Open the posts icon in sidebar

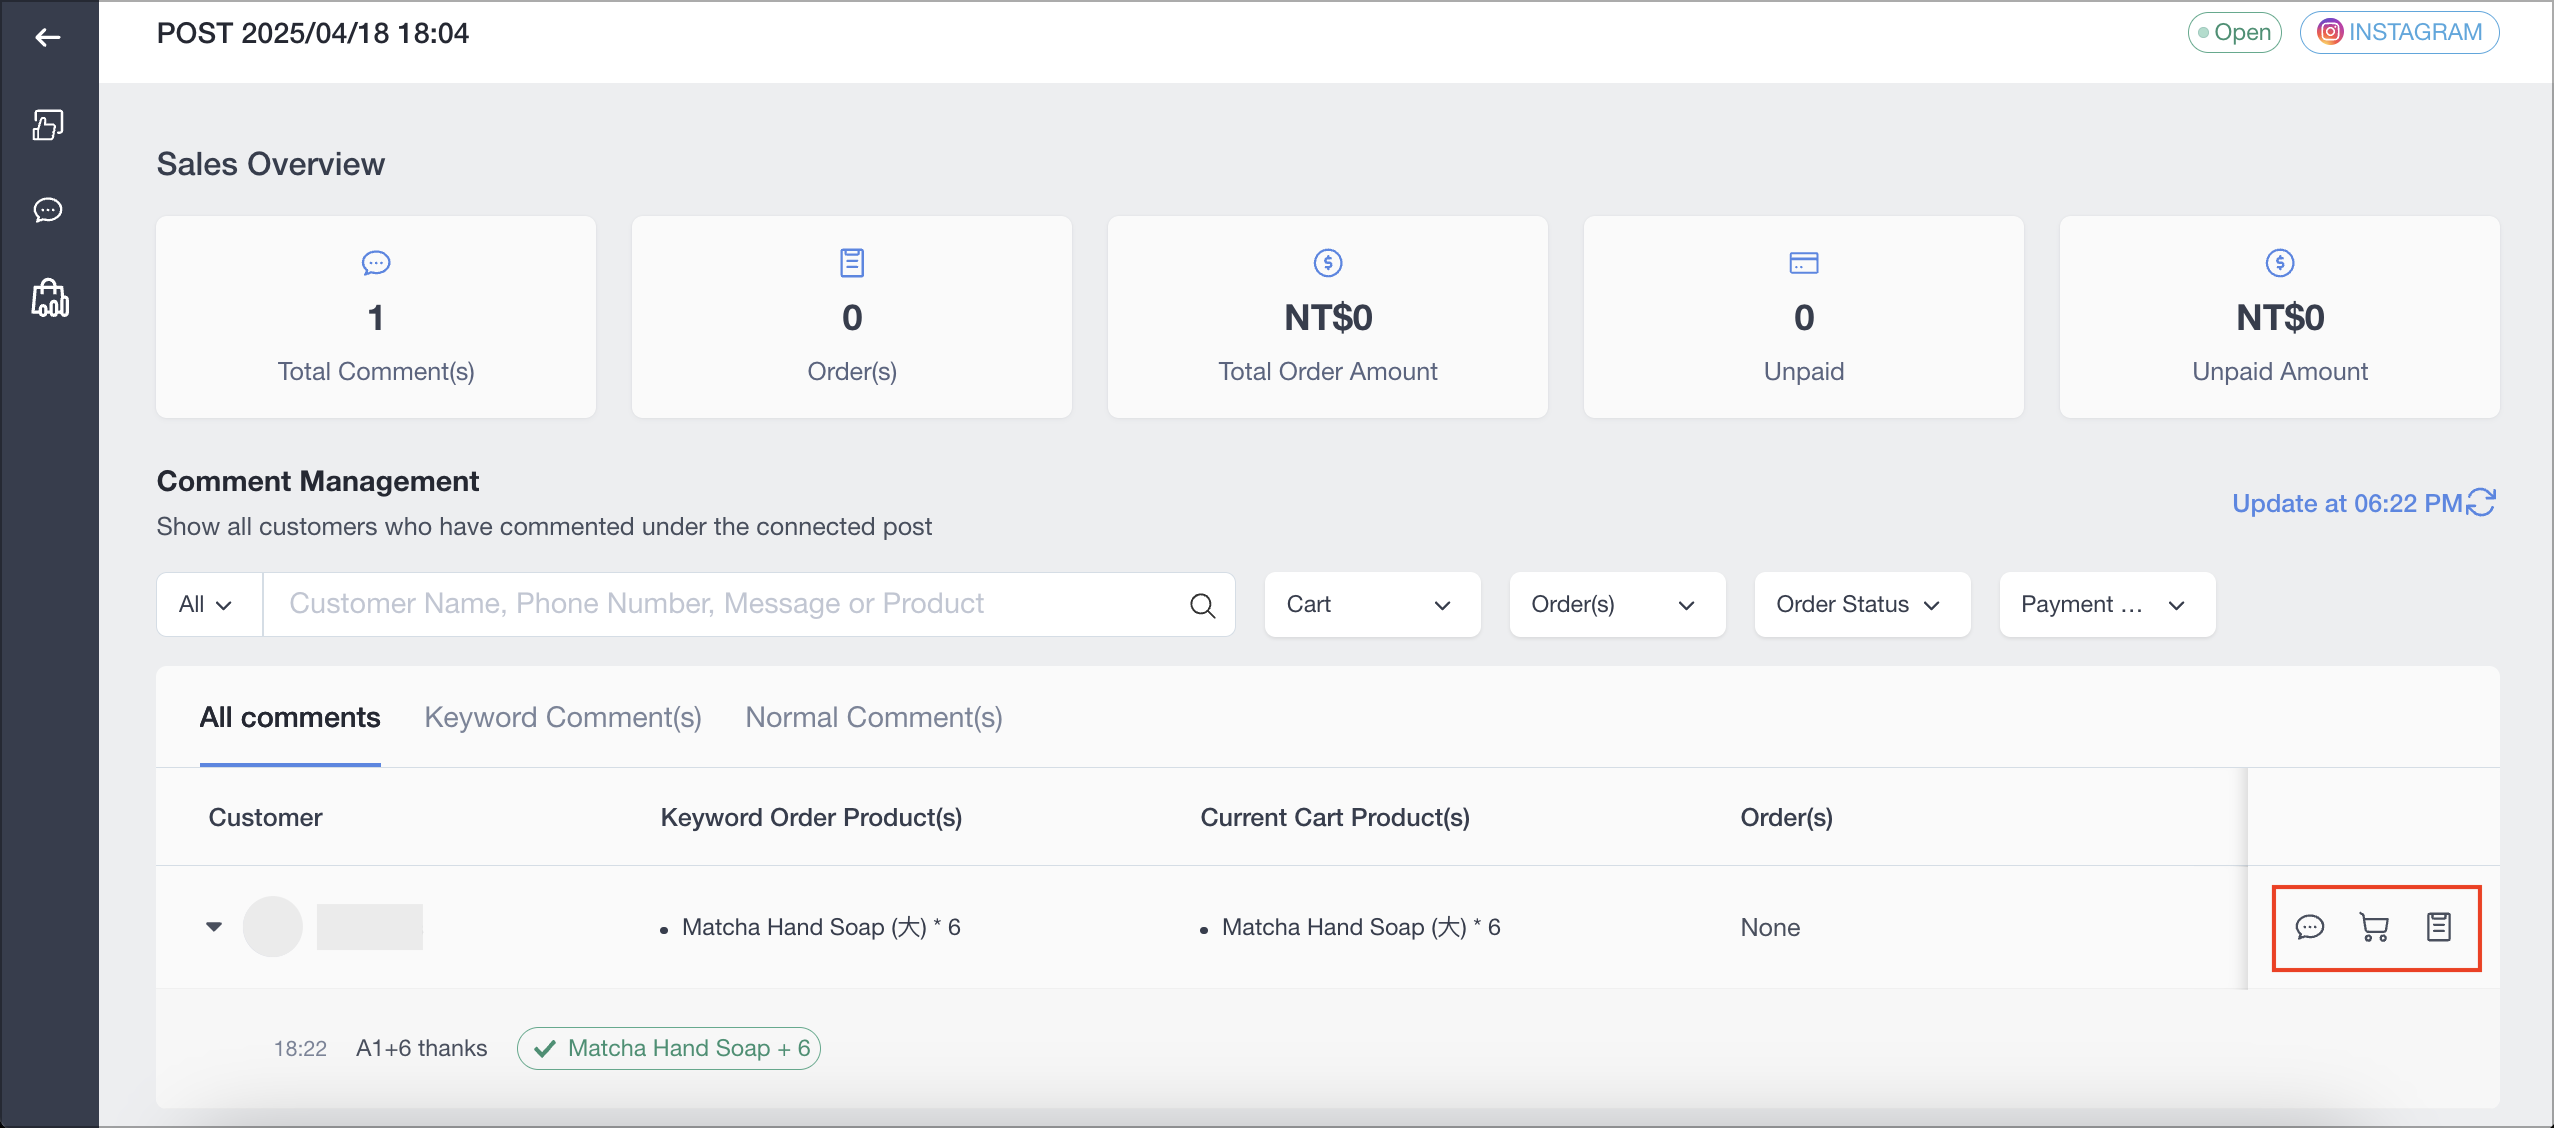click(48, 125)
